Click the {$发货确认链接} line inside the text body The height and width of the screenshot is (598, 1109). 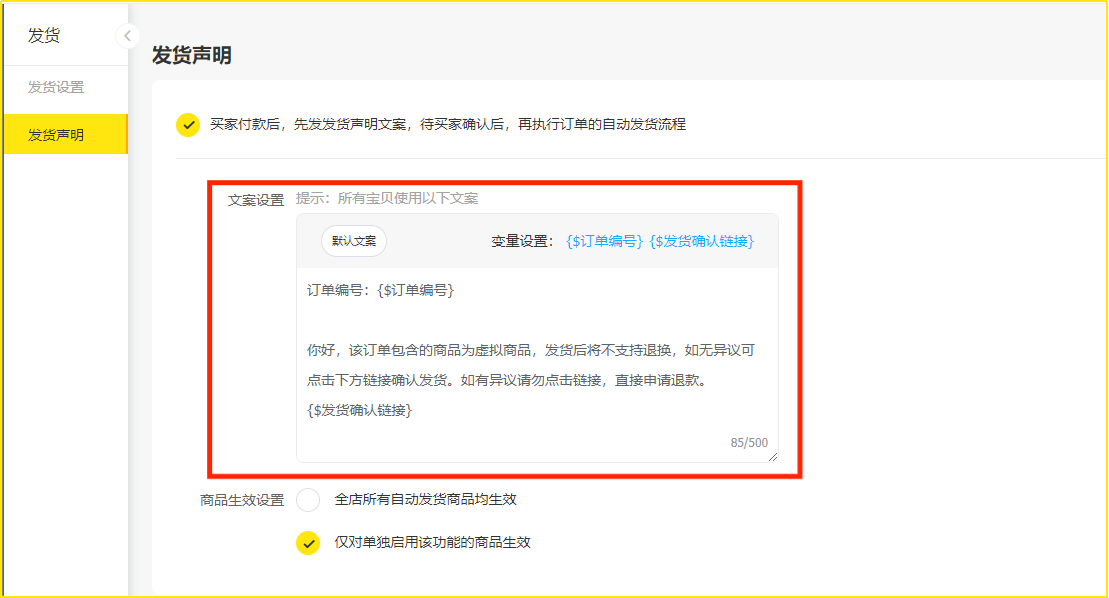(360, 410)
